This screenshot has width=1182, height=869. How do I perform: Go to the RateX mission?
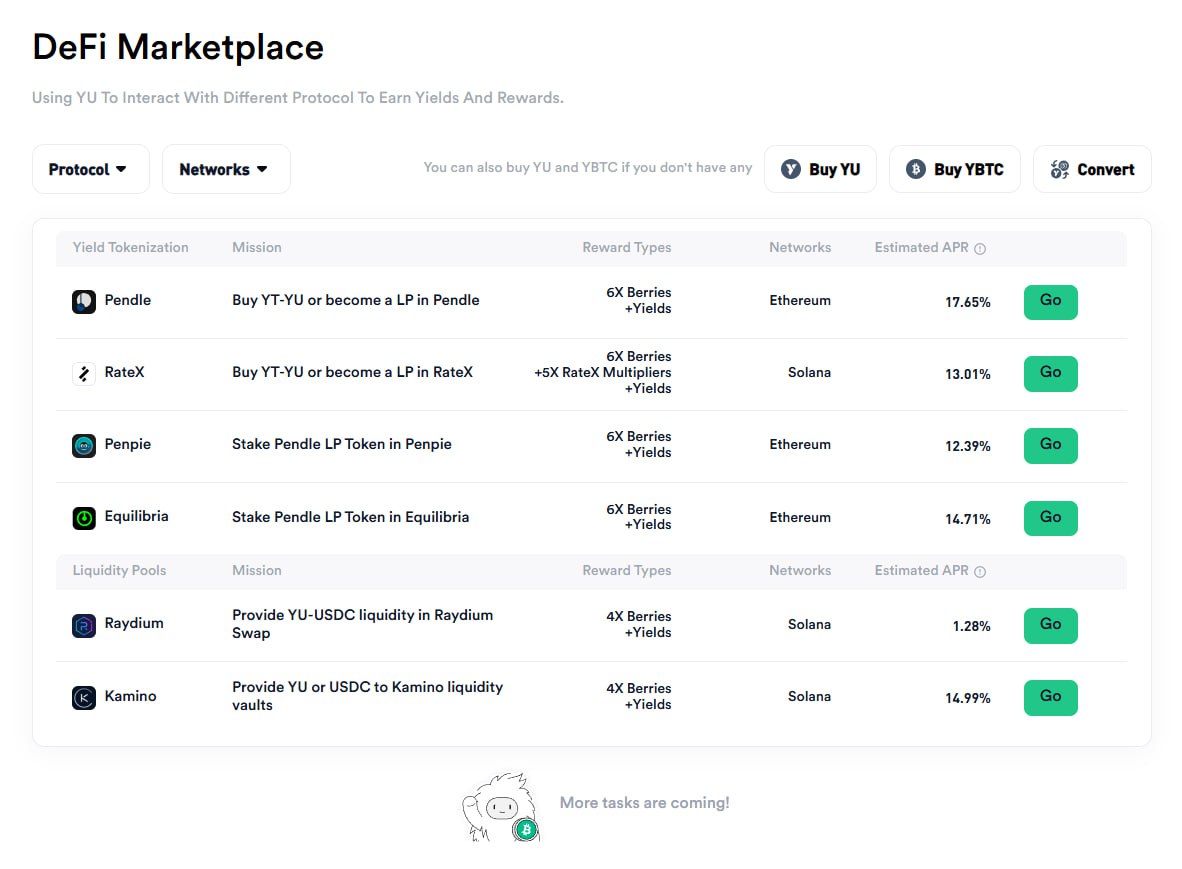point(1050,374)
